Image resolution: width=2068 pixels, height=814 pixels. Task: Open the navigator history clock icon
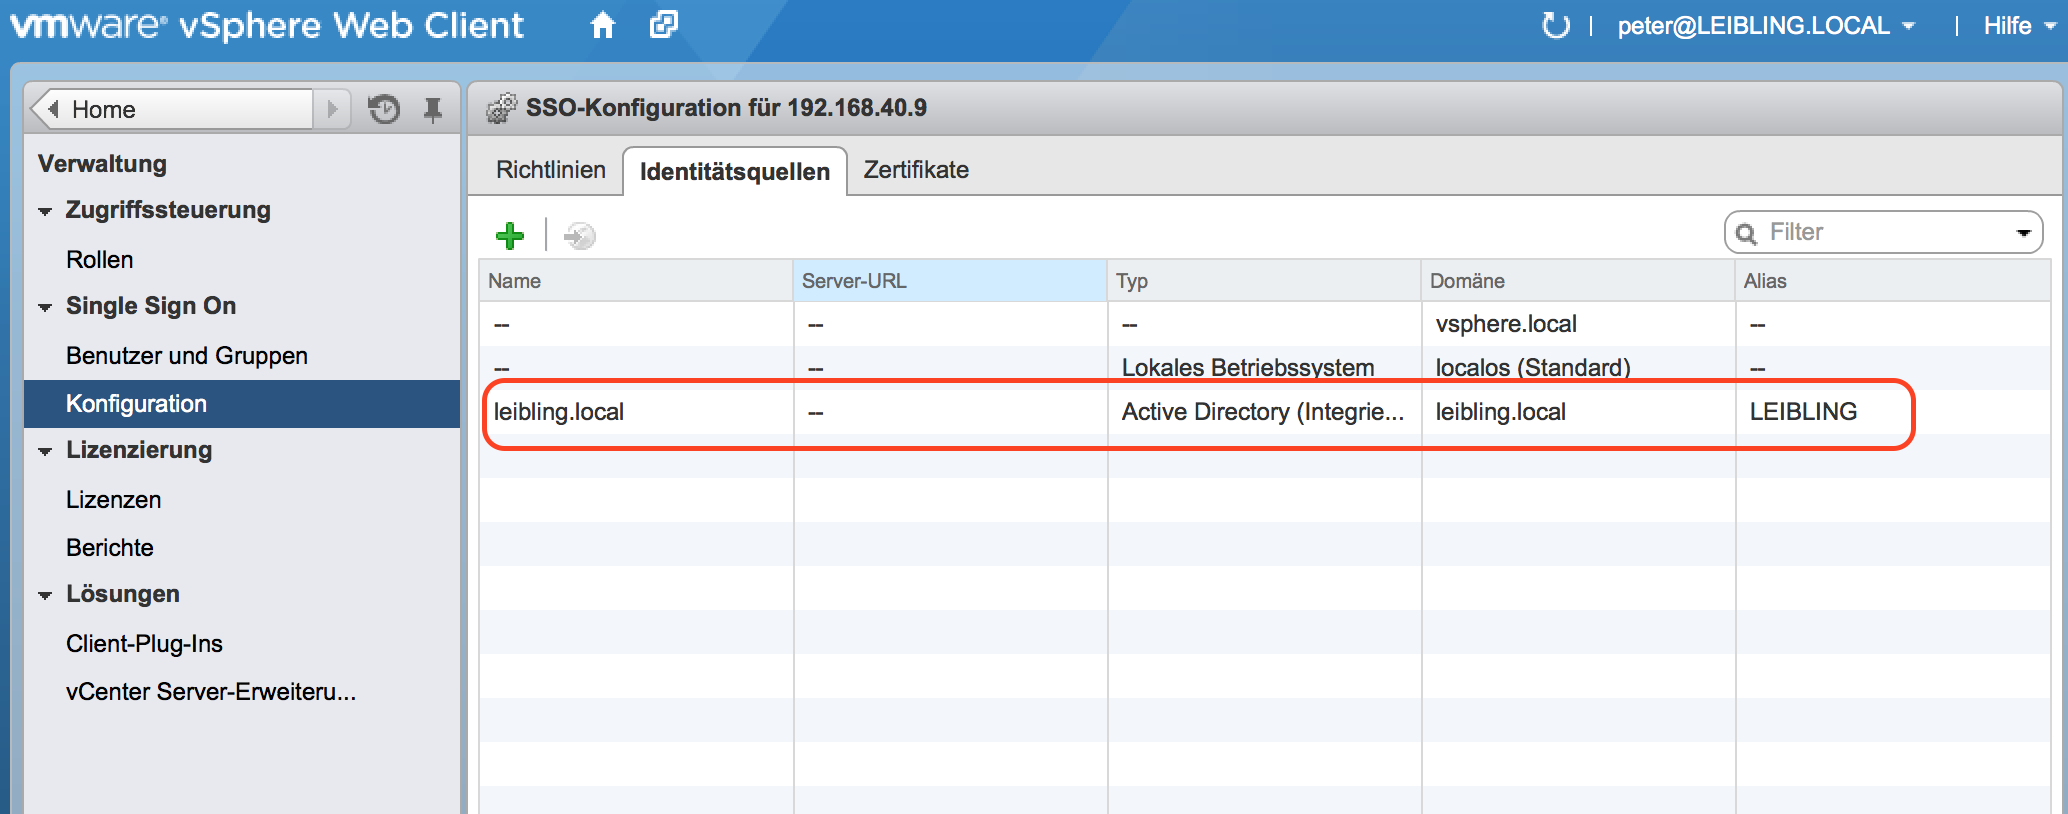384,109
